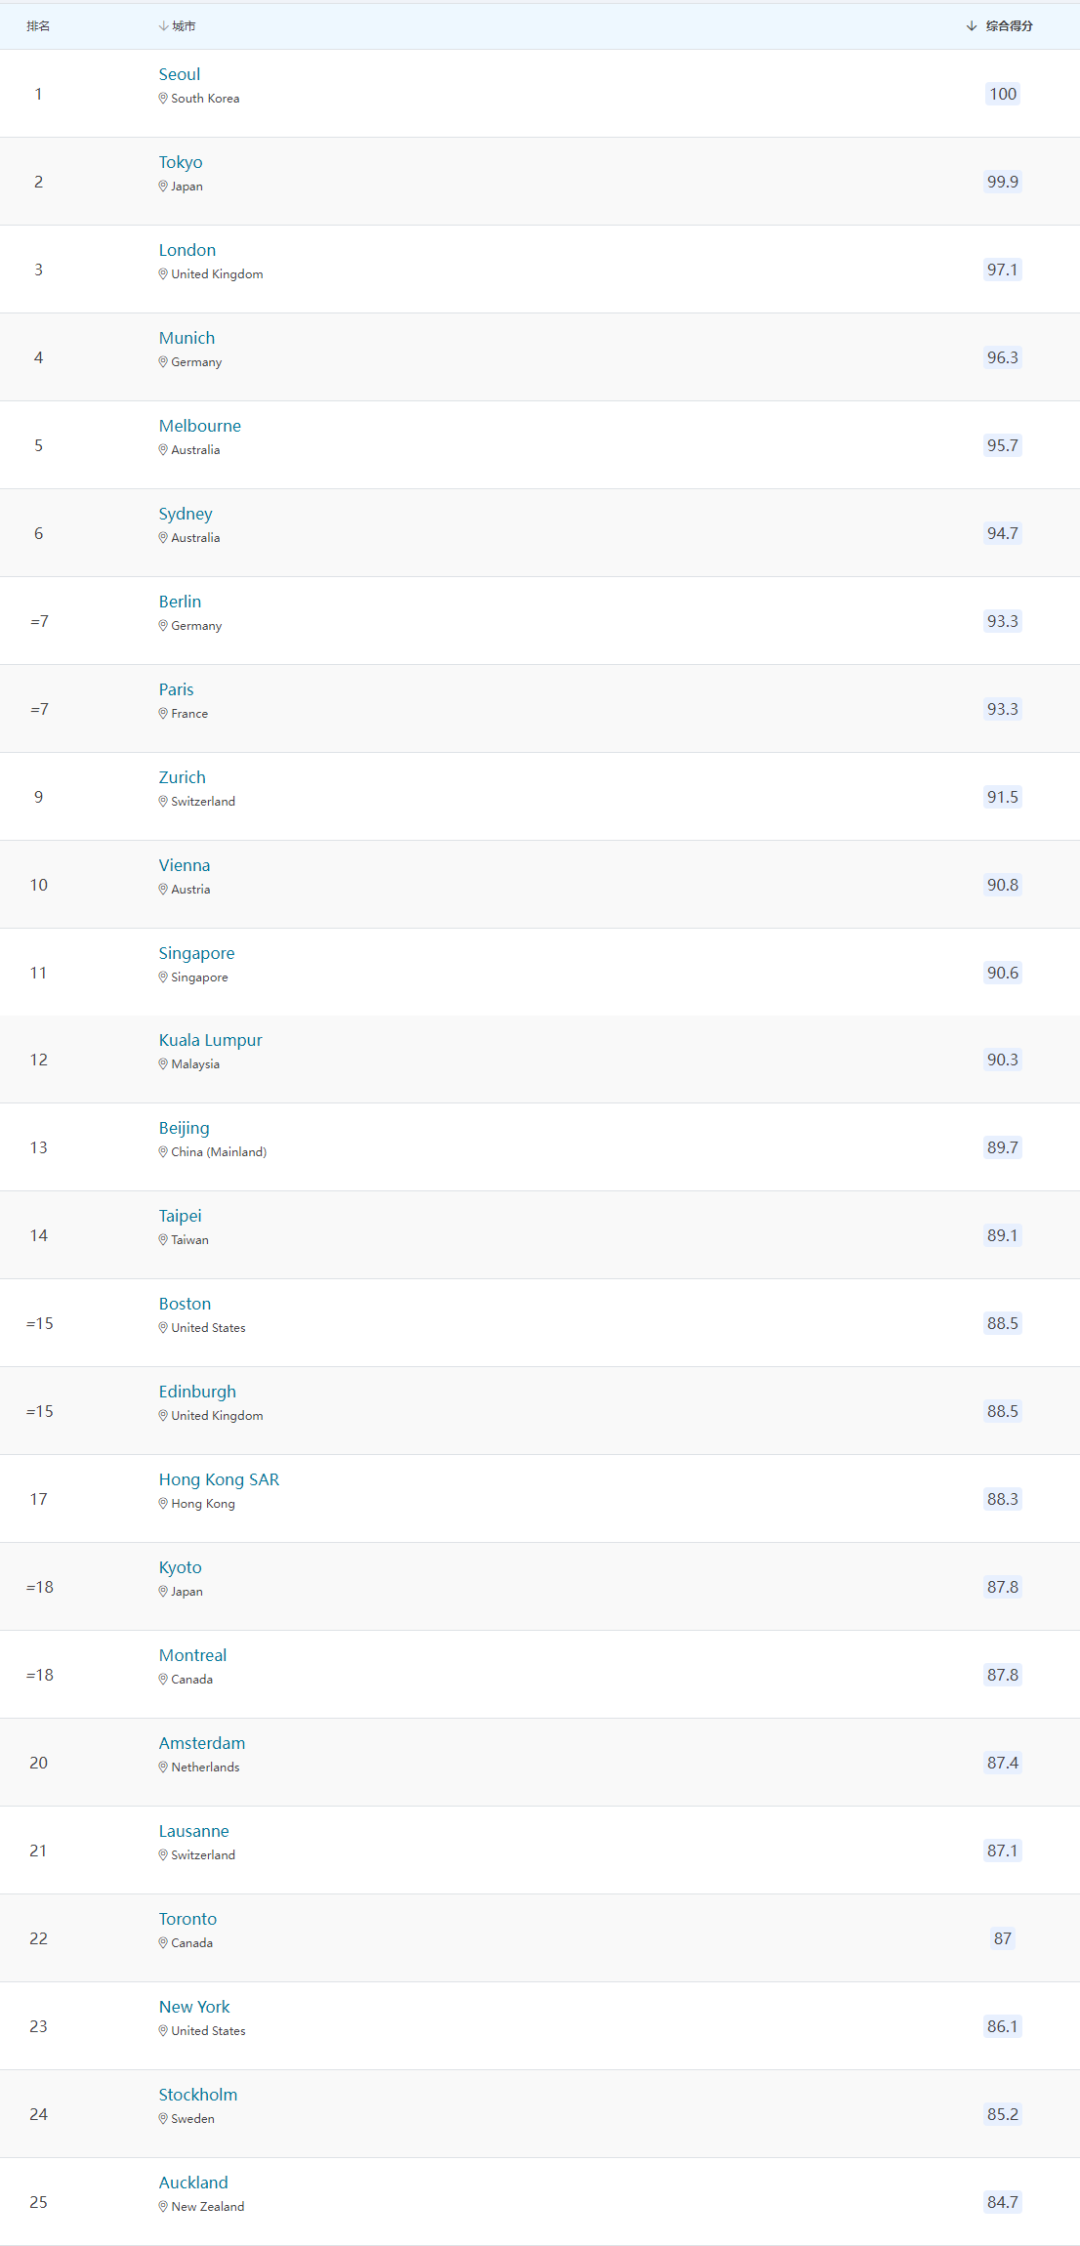Click Seoul's score badge 100

click(x=1003, y=94)
